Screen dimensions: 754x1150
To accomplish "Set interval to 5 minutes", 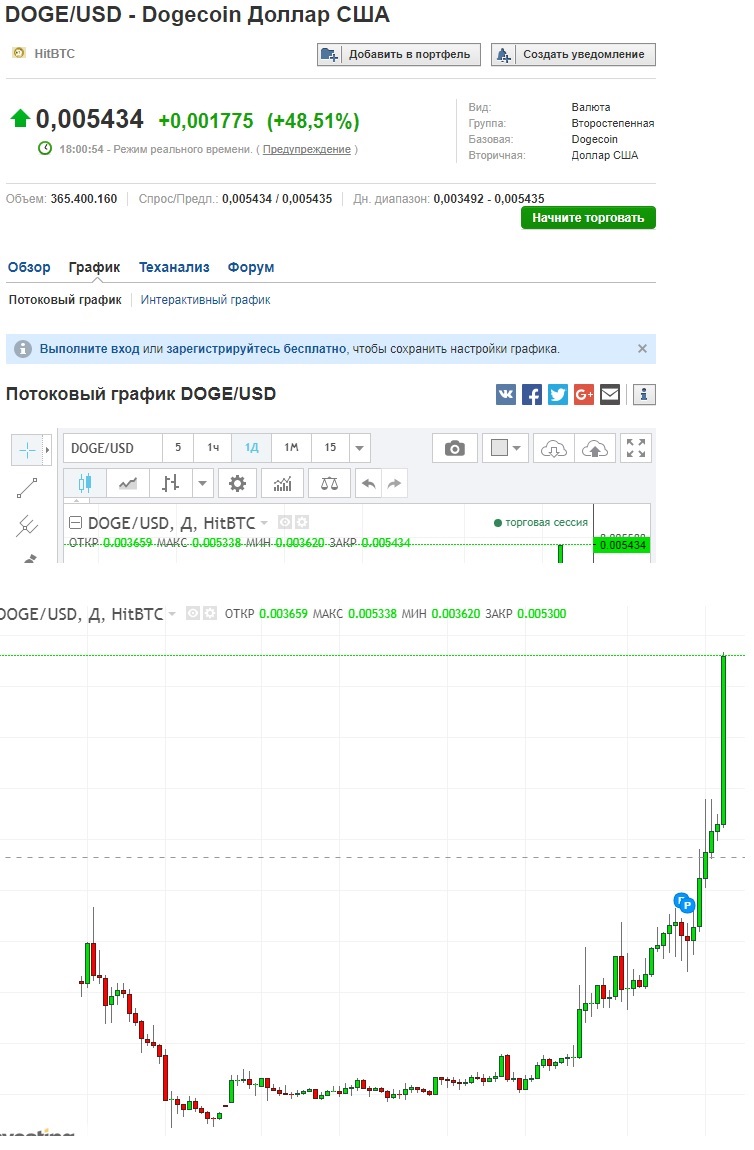I will click(x=177, y=447).
